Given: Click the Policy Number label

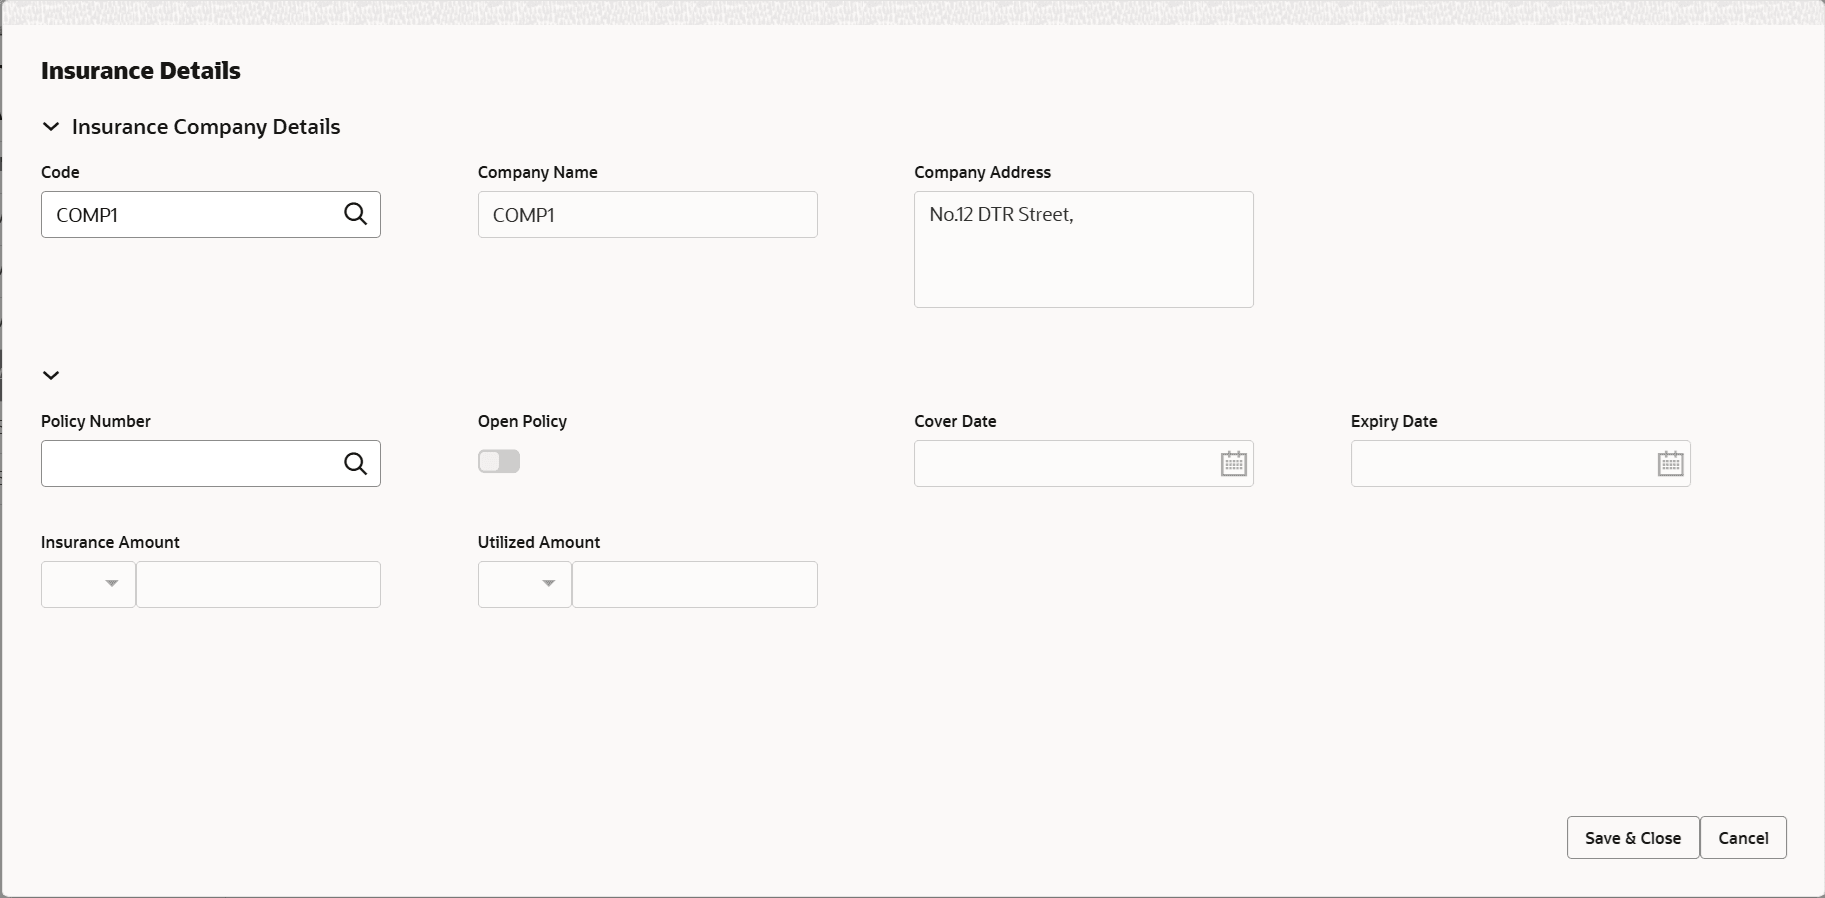Looking at the screenshot, I should click(x=96, y=421).
